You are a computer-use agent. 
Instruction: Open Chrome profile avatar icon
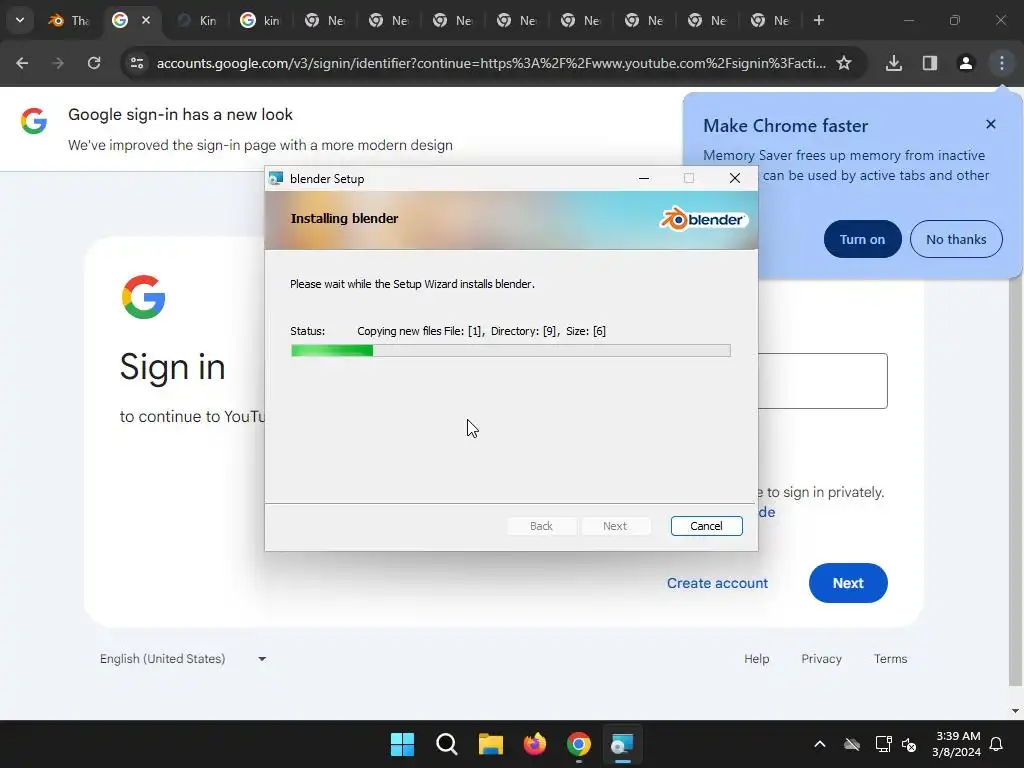point(966,63)
